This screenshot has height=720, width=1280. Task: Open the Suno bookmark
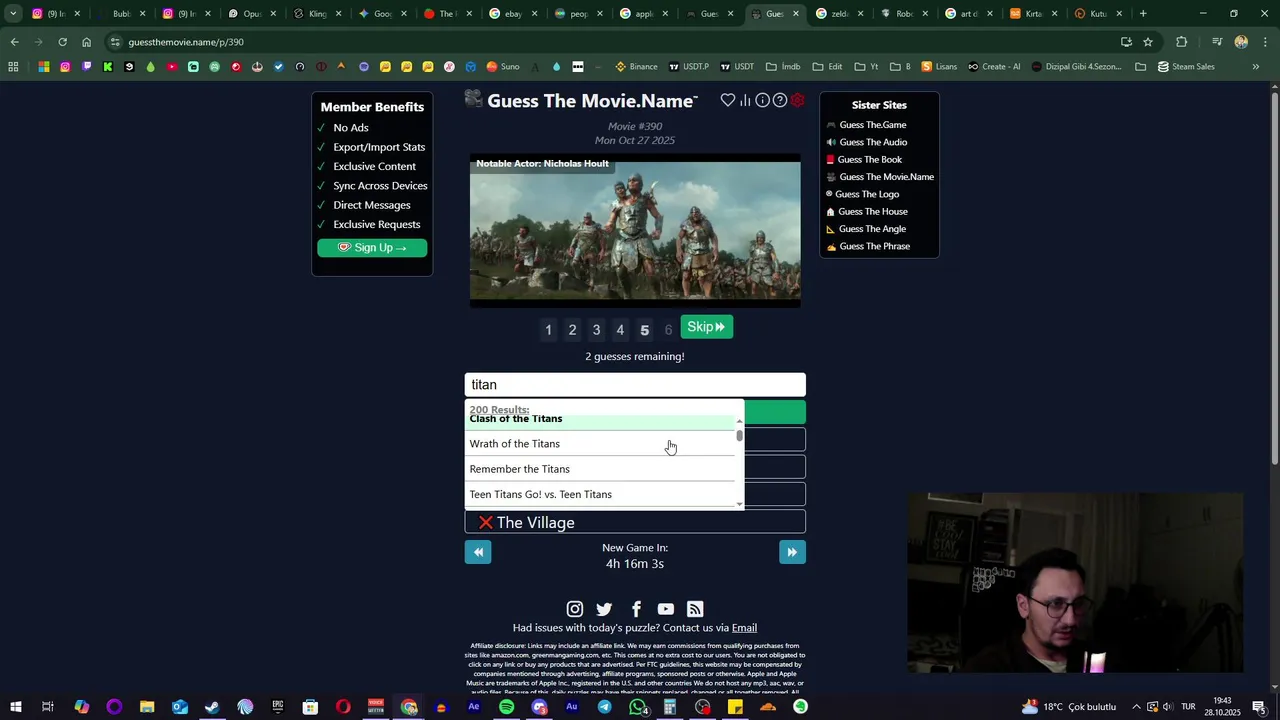pos(503,67)
